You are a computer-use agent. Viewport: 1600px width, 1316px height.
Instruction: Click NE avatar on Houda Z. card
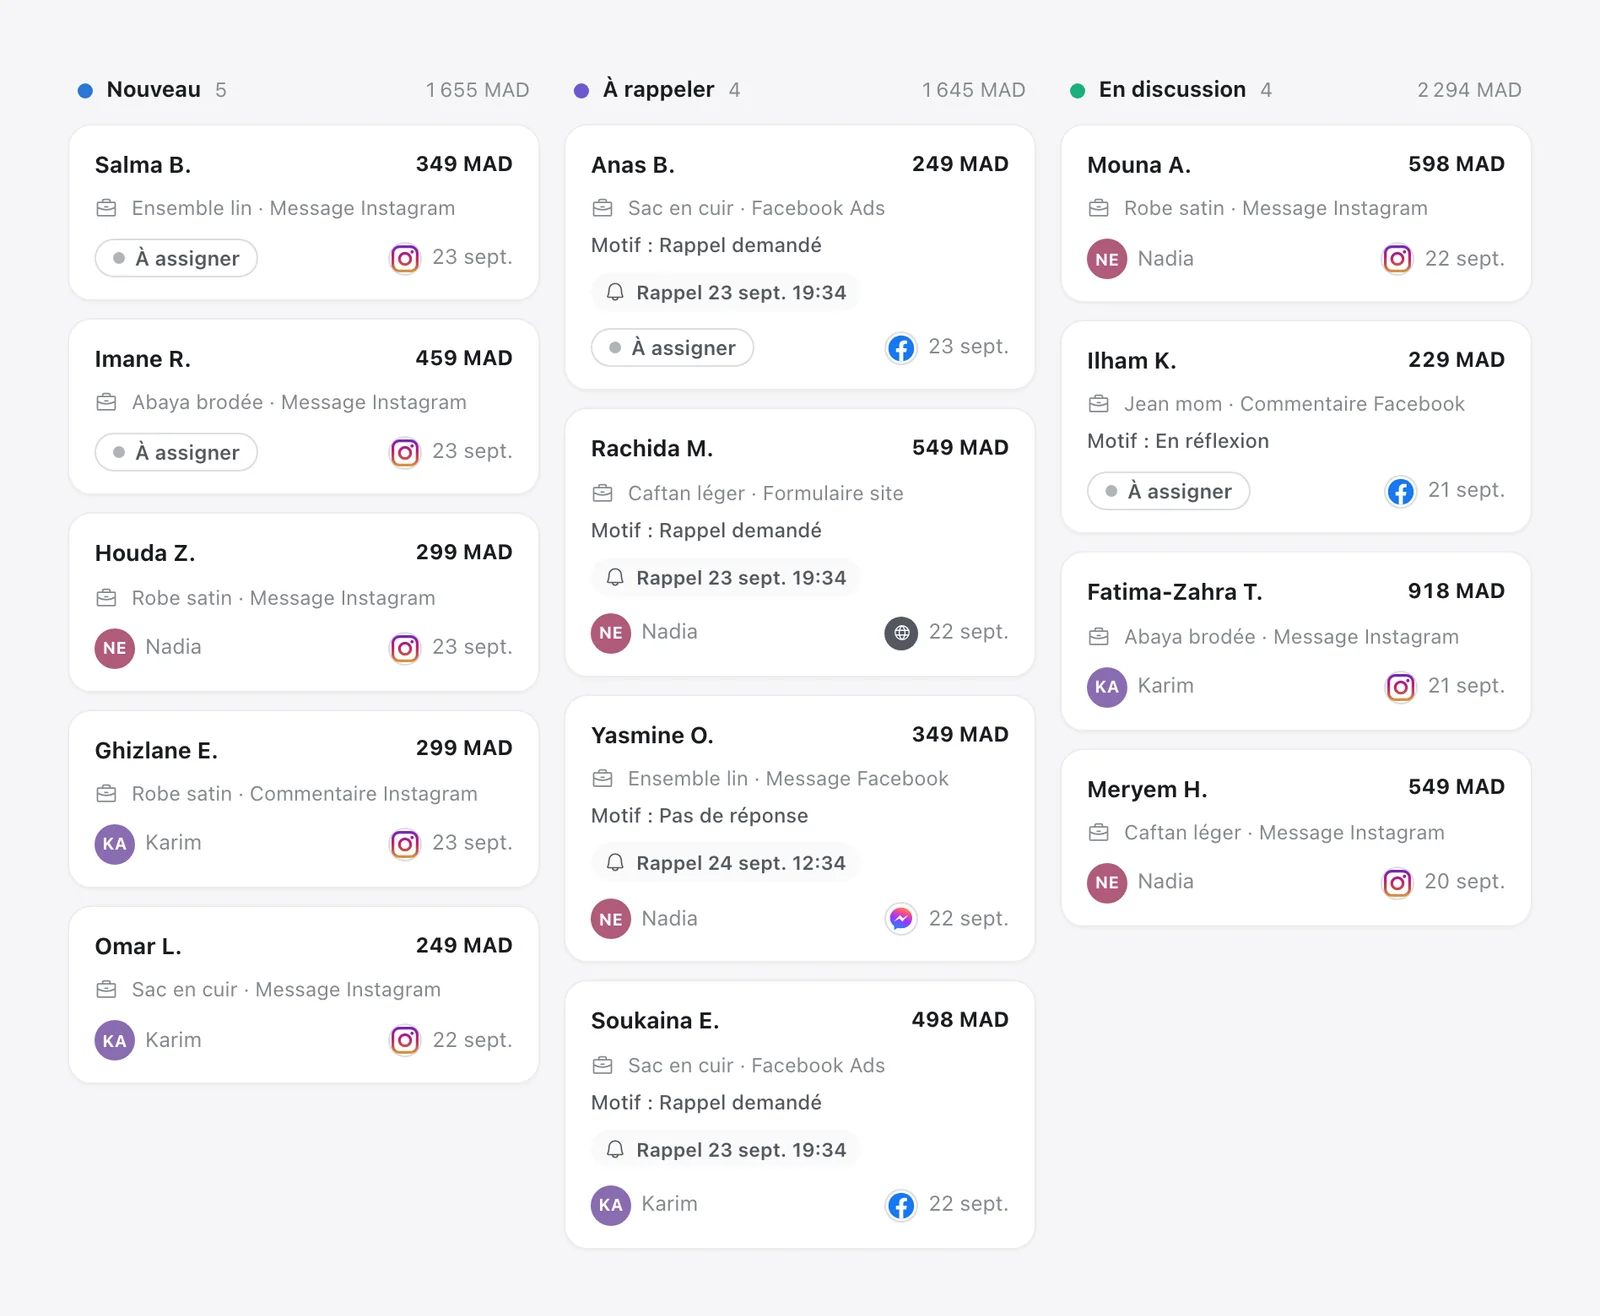point(115,648)
